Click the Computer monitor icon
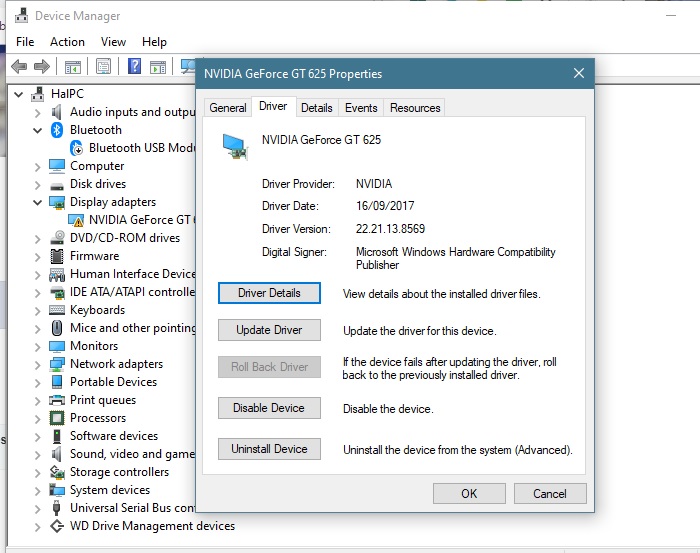 [x=57, y=166]
